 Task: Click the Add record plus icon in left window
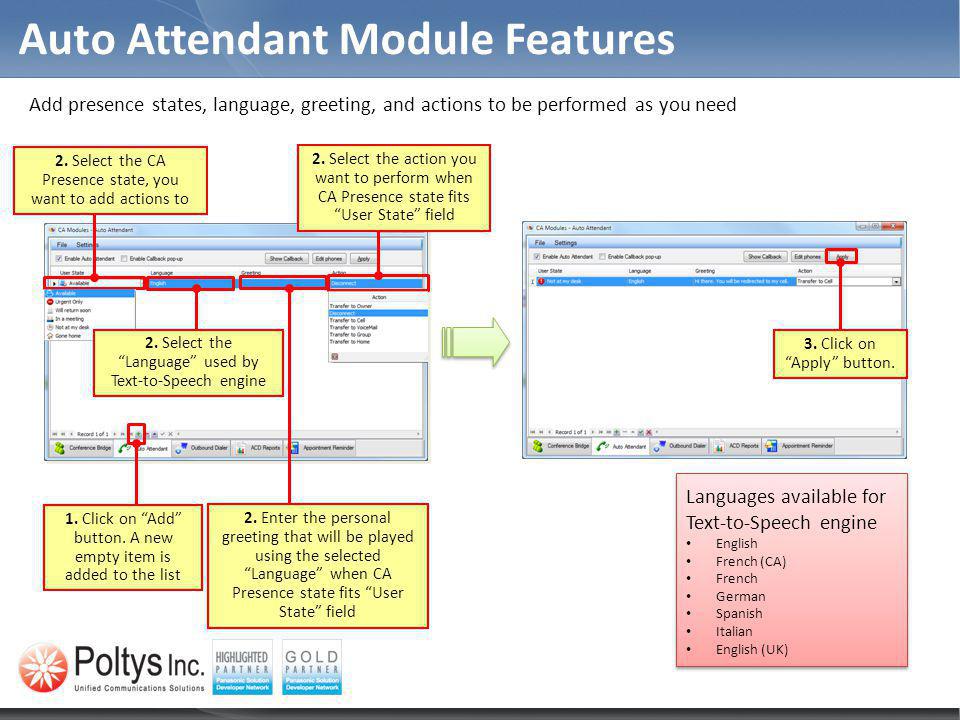click(138, 434)
